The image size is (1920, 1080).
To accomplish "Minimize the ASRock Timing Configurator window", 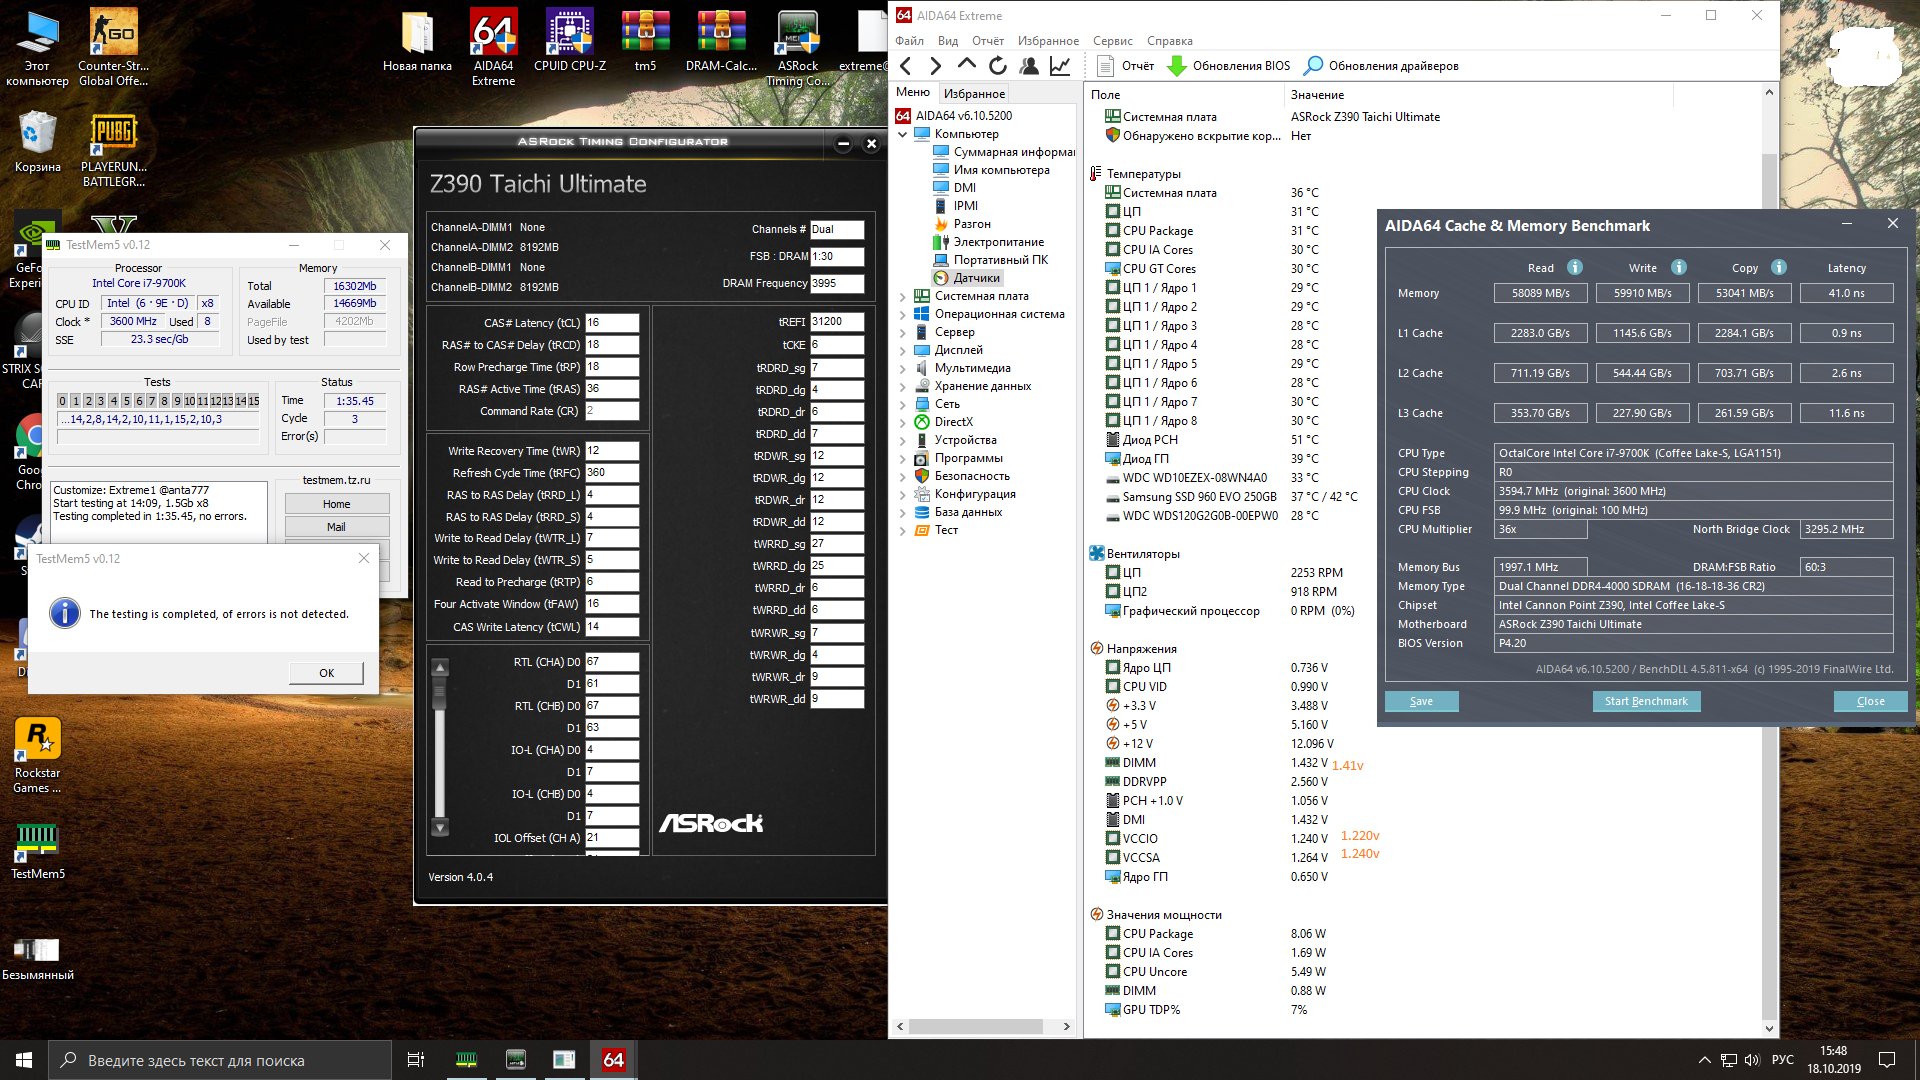I will click(843, 144).
